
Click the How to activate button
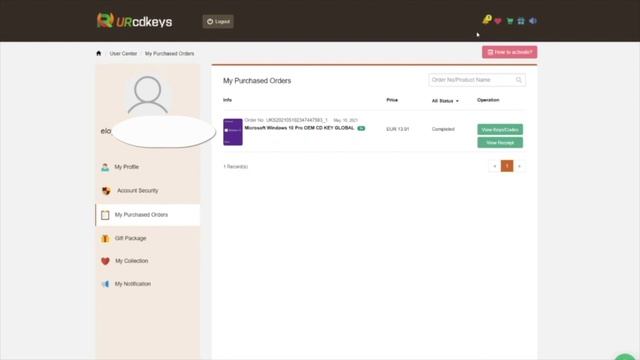pos(509,52)
